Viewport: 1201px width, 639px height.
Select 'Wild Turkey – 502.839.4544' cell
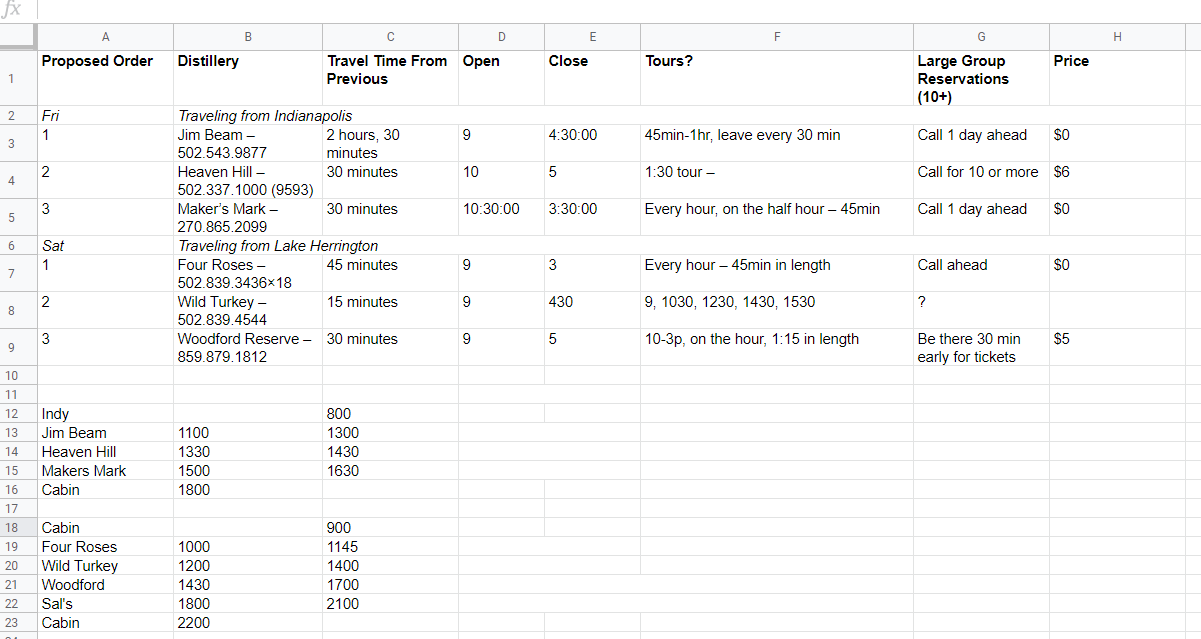click(x=248, y=311)
